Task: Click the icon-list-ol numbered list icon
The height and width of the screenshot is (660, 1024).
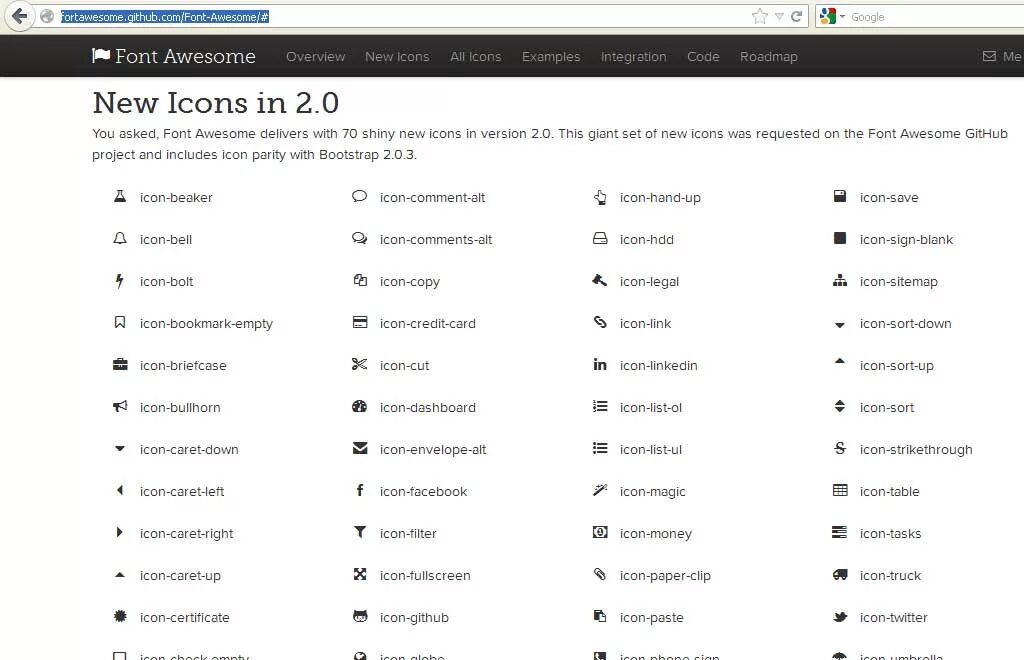Action: click(x=600, y=406)
